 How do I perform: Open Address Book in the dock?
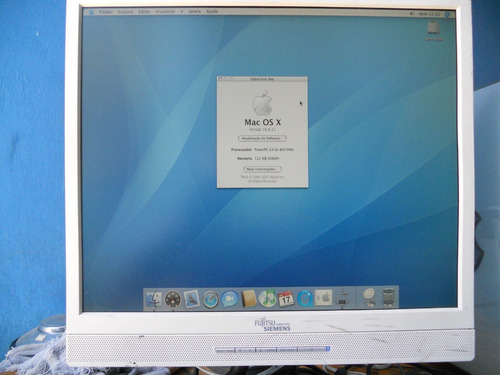249,299
